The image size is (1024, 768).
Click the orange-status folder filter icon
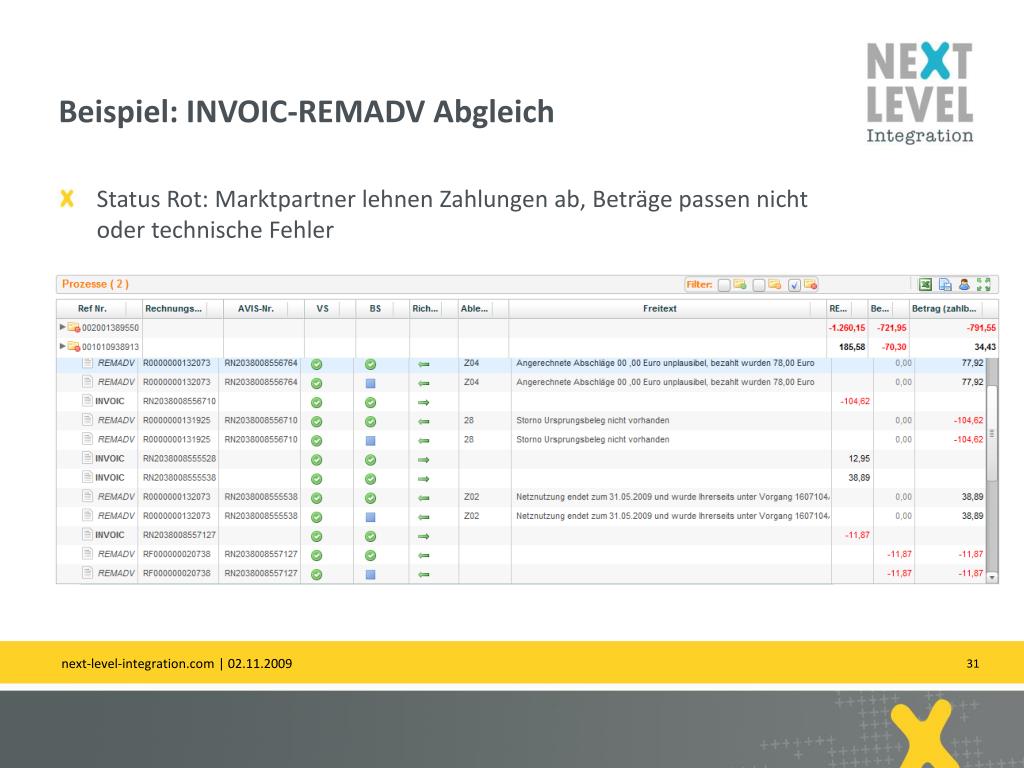click(x=775, y=284)
